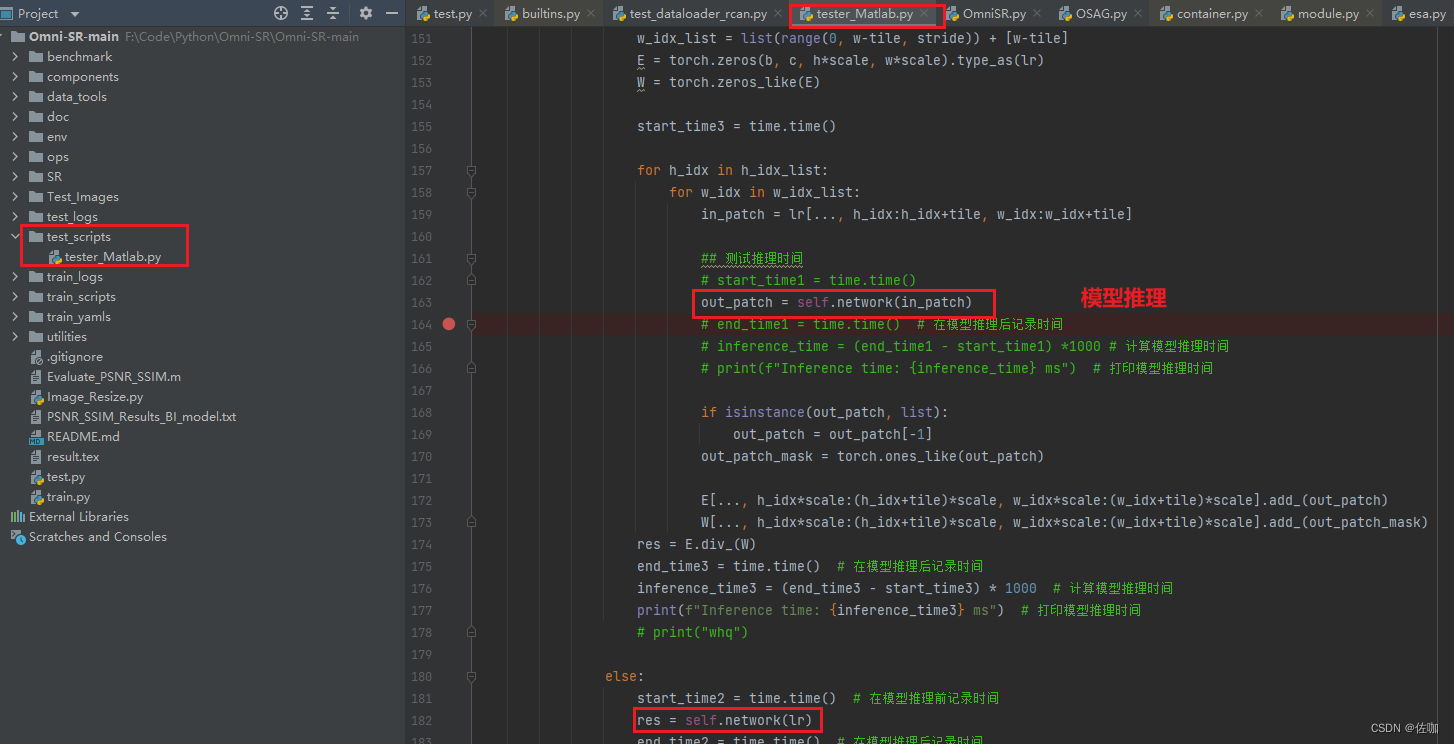This screenshot has height=744, width=1454.
Task: Expand the Test_Images folder arrow
Action: [15, 197]
